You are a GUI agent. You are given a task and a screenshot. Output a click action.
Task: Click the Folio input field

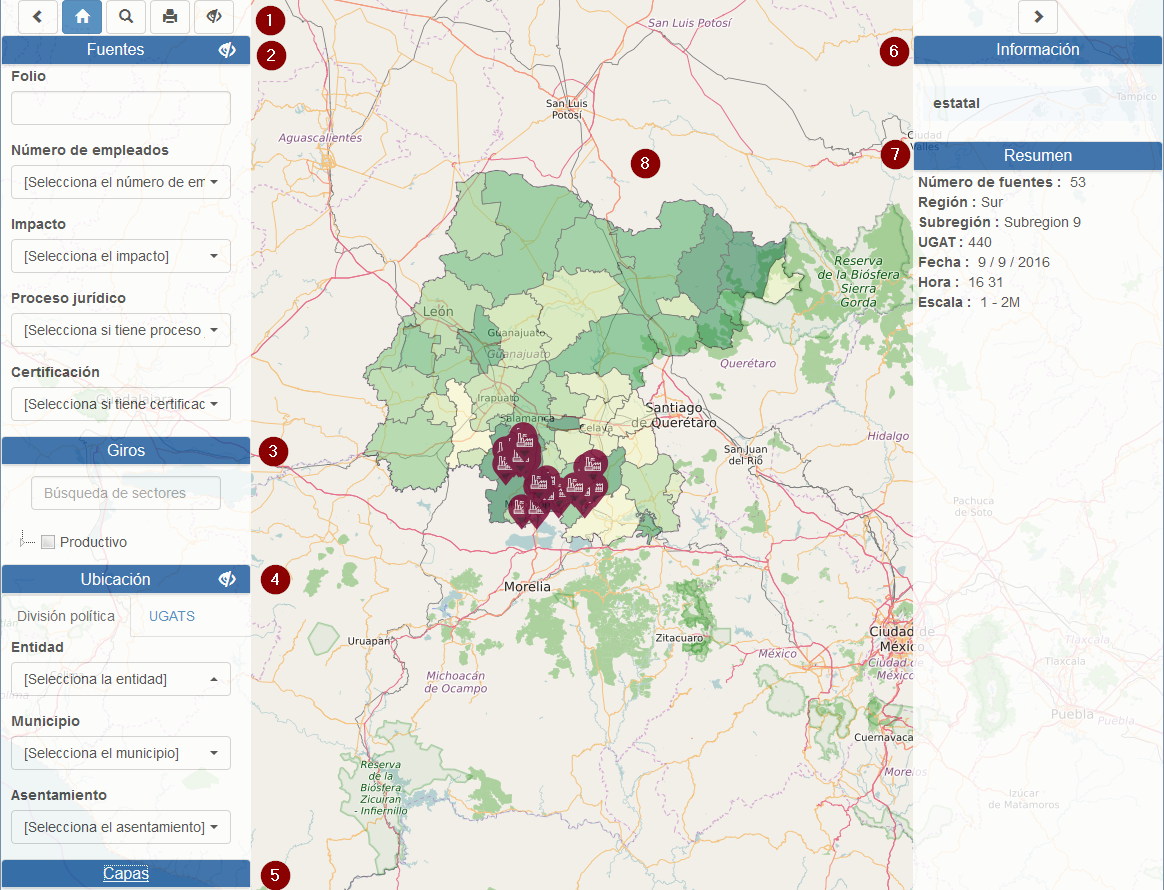[x=121, y=108]
